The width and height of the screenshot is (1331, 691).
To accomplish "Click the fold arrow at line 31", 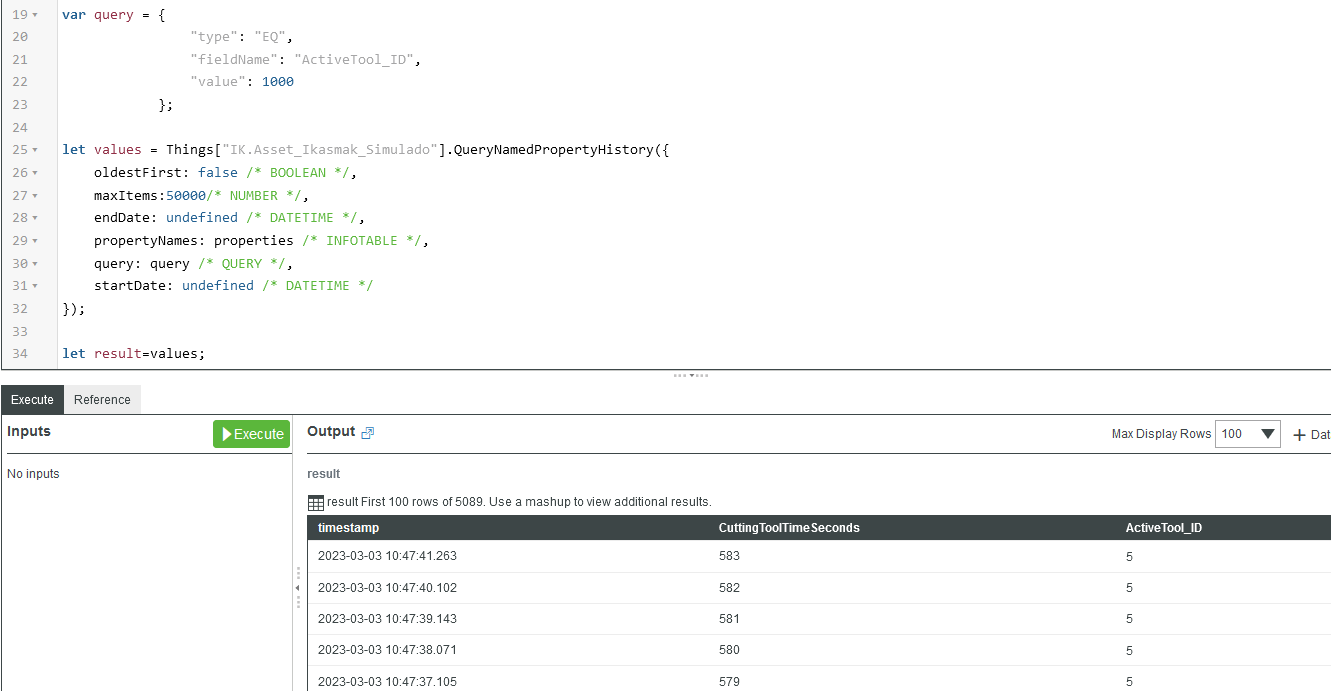I will coord(36,286).
